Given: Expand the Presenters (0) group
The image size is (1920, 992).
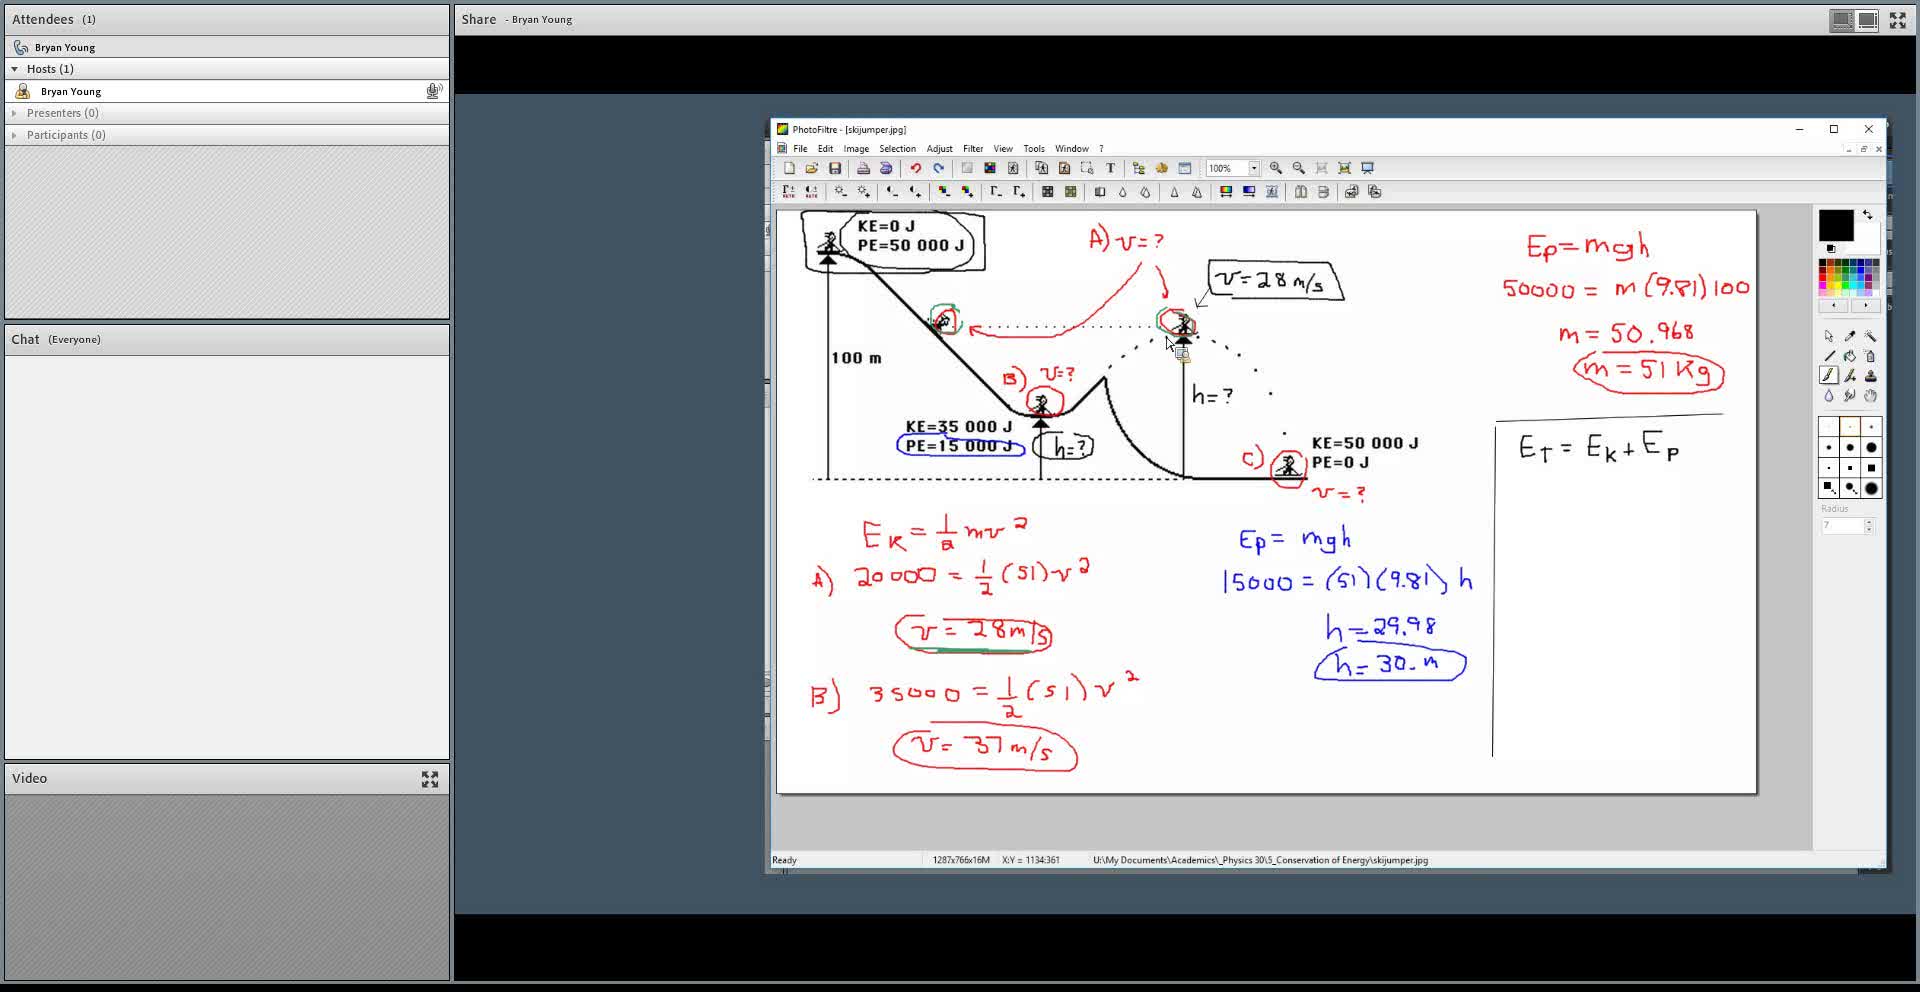Looking at the screenshot, I should 14,113.
